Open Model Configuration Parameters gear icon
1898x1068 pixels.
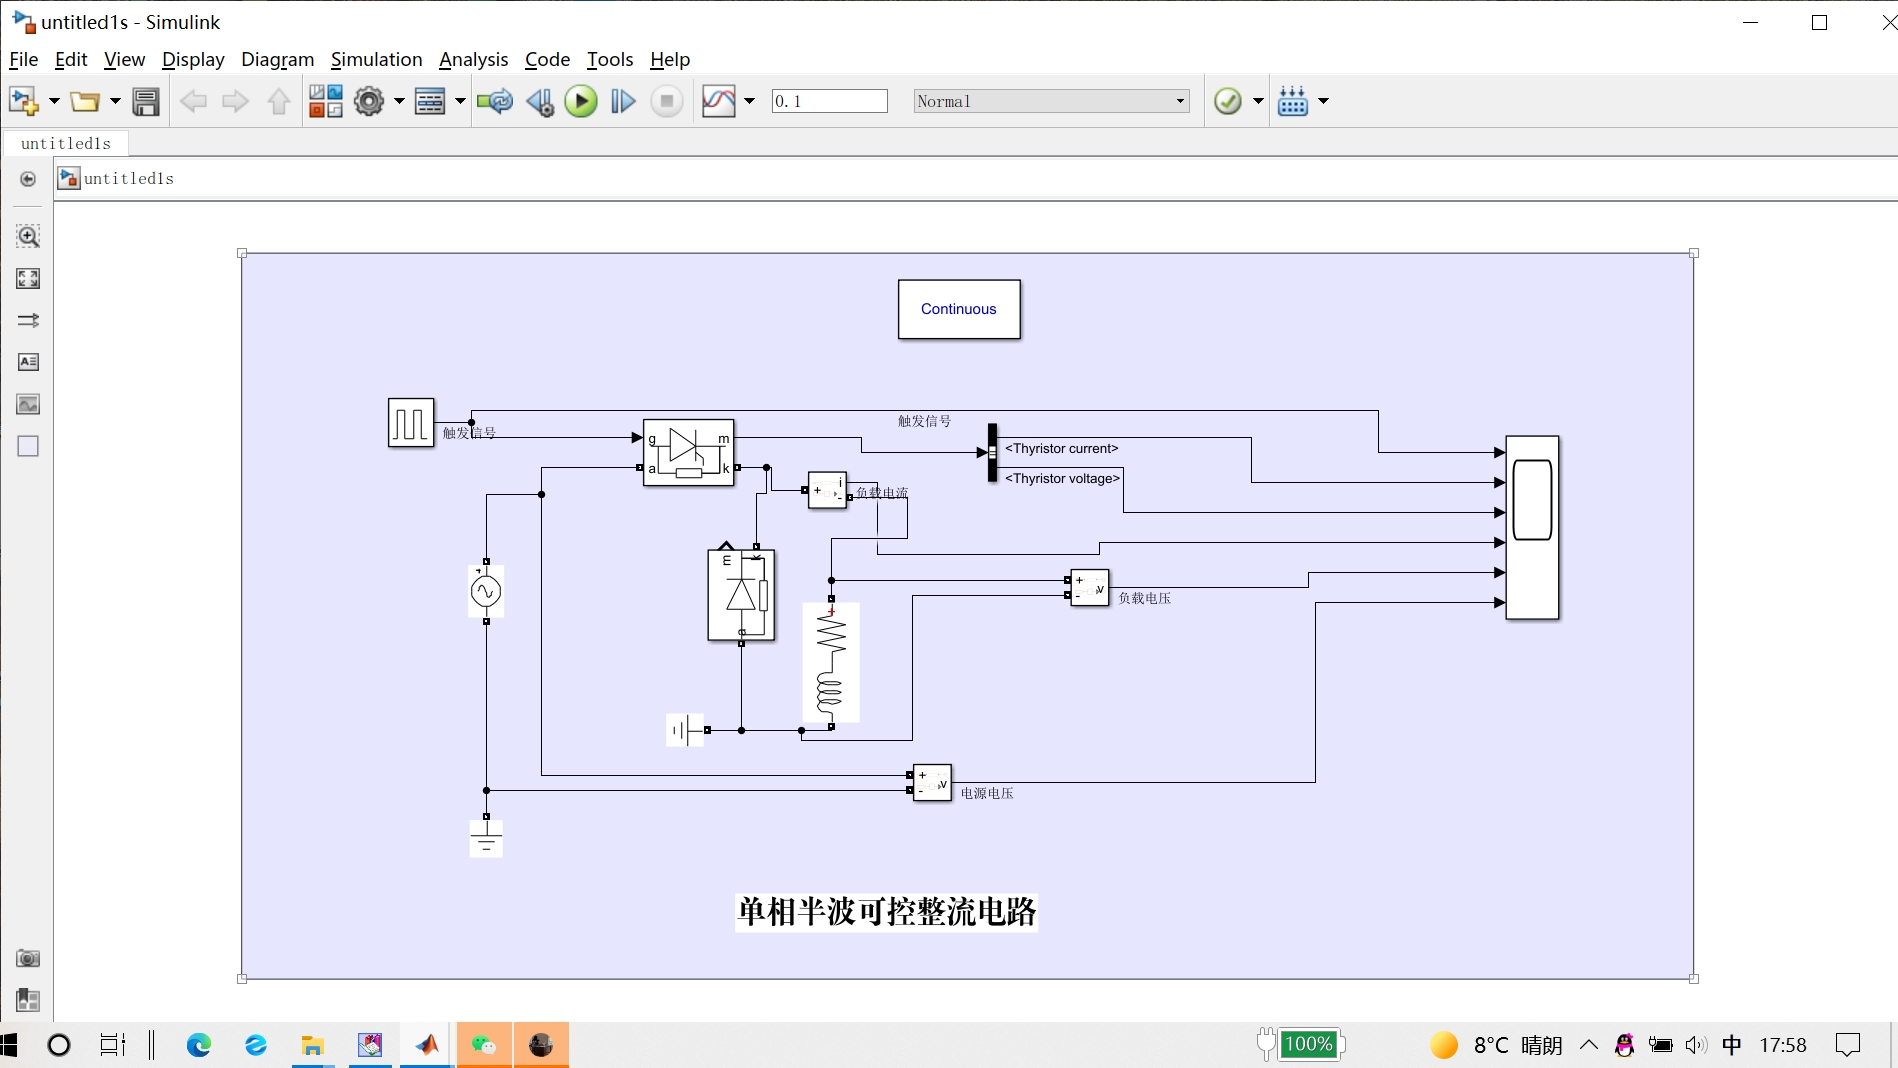(x=369, y=101)
